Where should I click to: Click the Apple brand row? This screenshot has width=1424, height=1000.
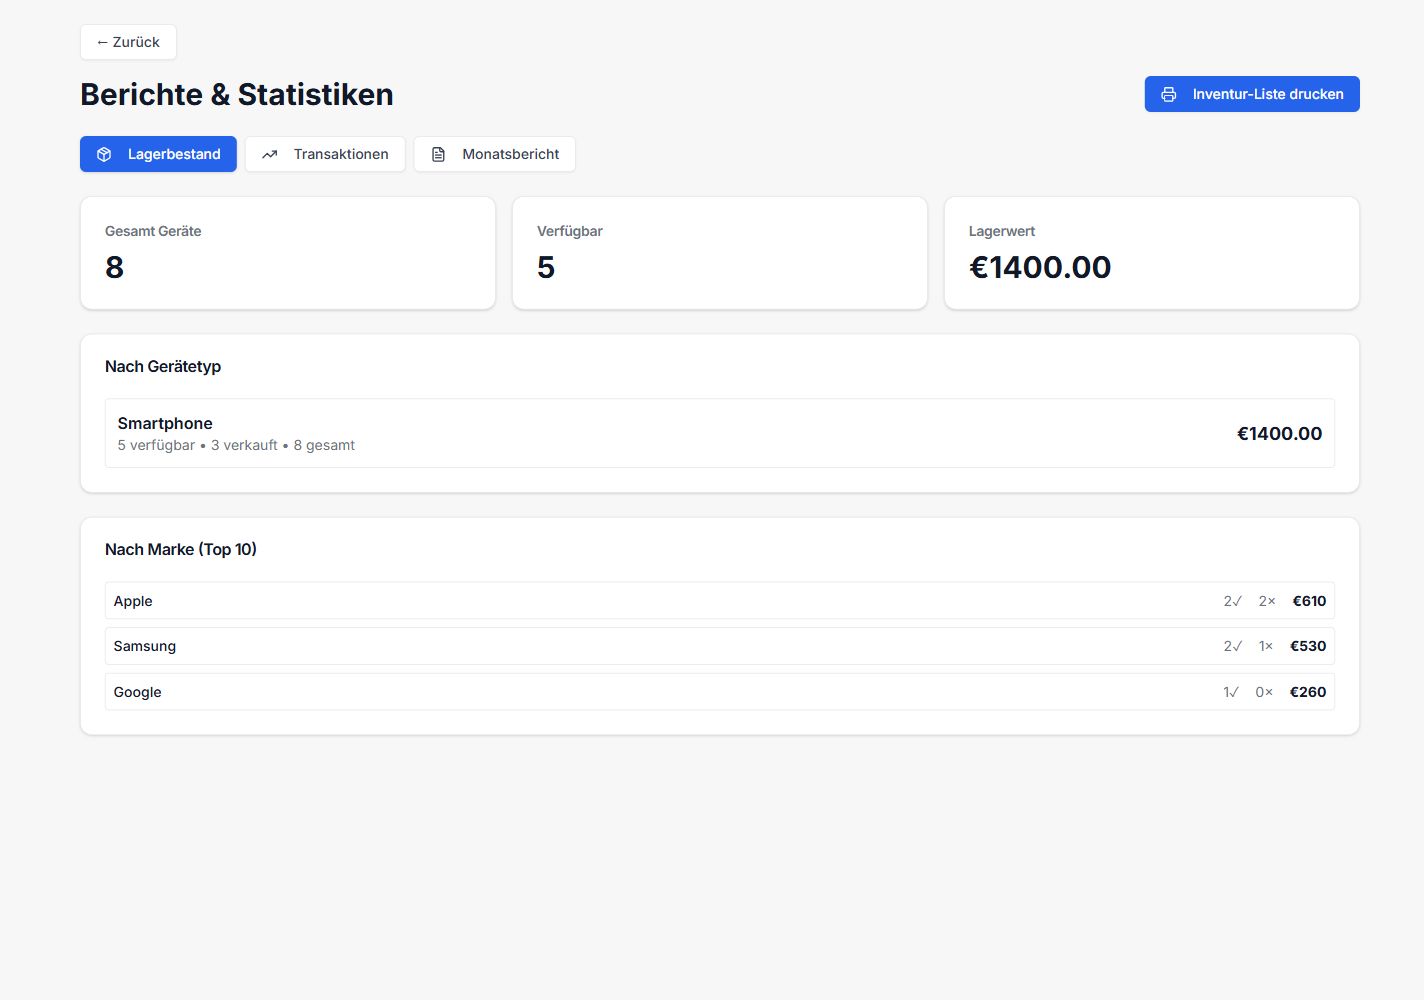(x=720, y=601)
